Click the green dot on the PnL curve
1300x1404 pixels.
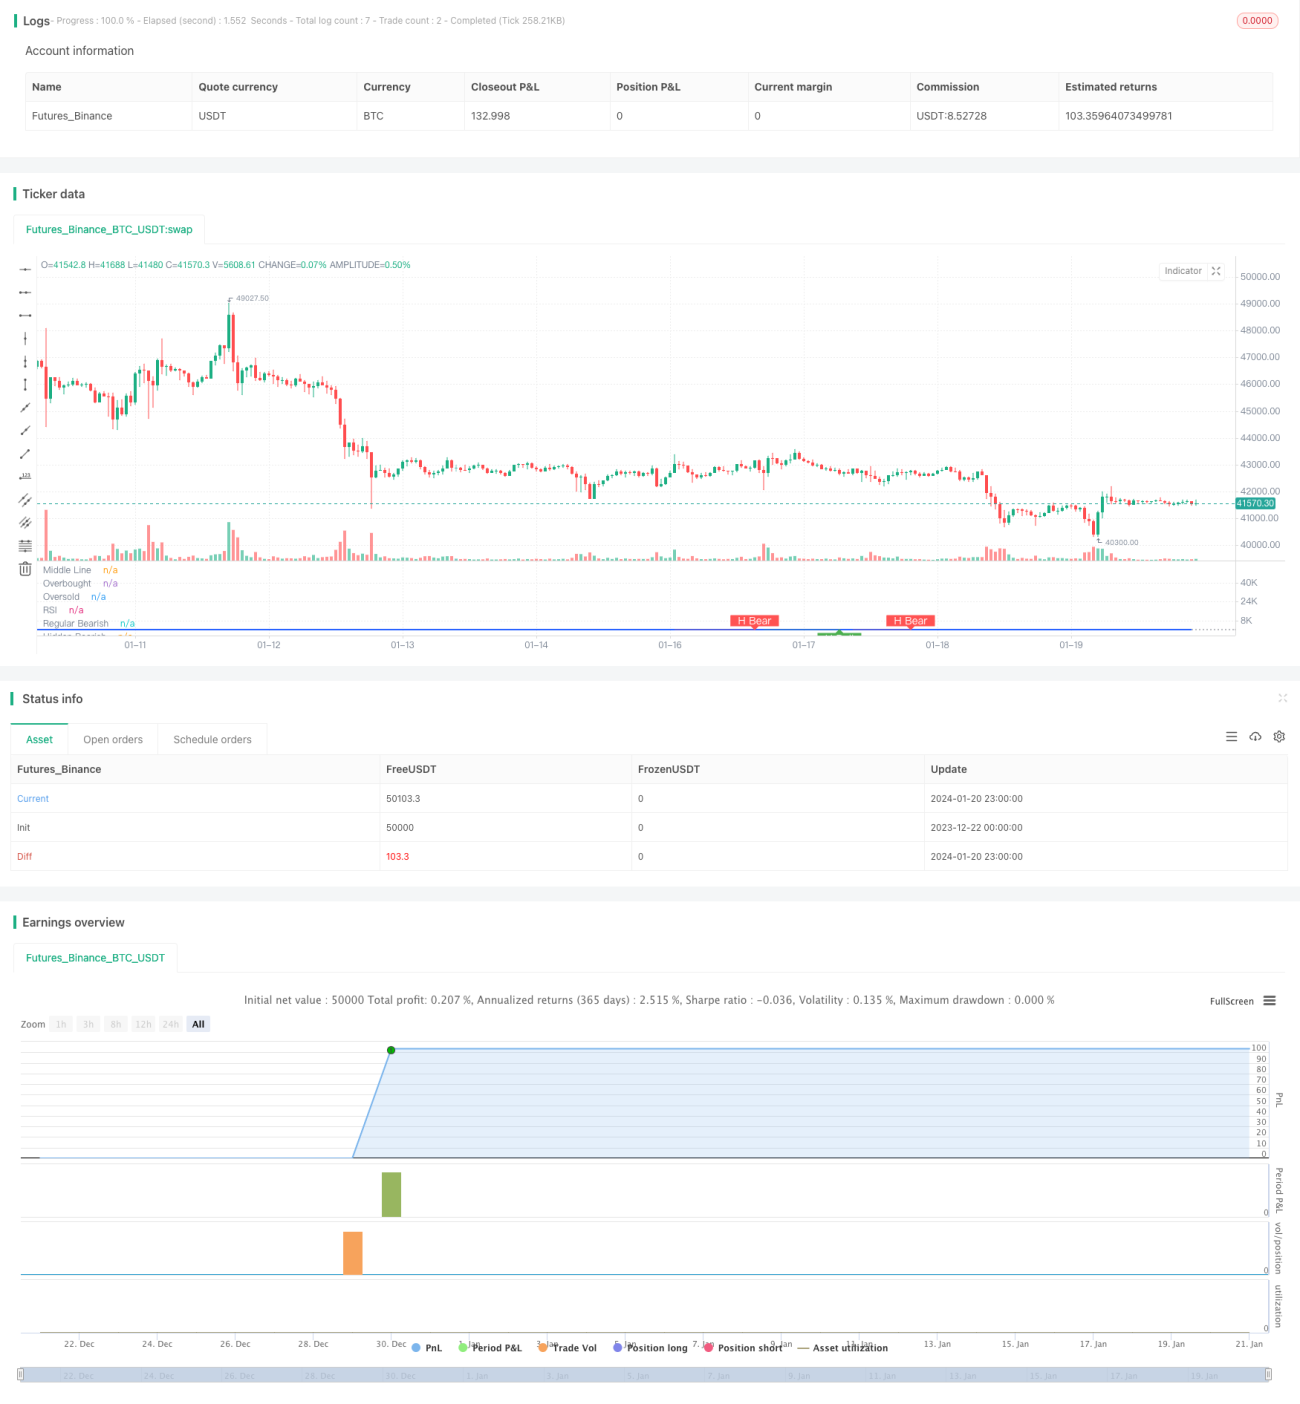point(391,1050)
